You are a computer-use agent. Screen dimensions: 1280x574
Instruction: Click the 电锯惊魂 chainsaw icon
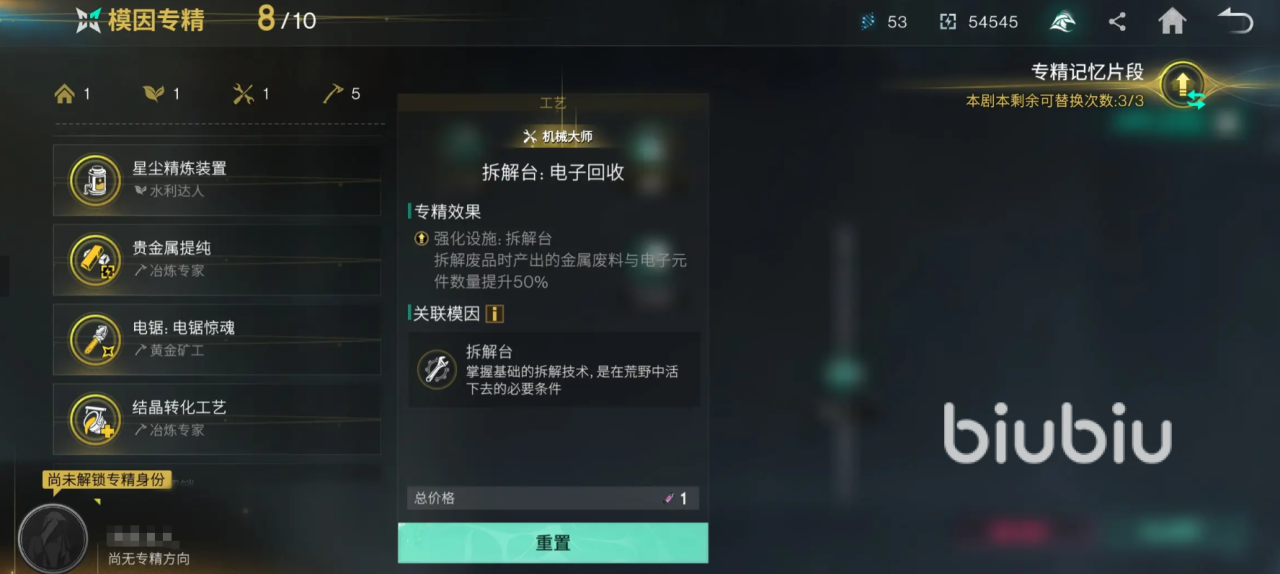[96, 339]
